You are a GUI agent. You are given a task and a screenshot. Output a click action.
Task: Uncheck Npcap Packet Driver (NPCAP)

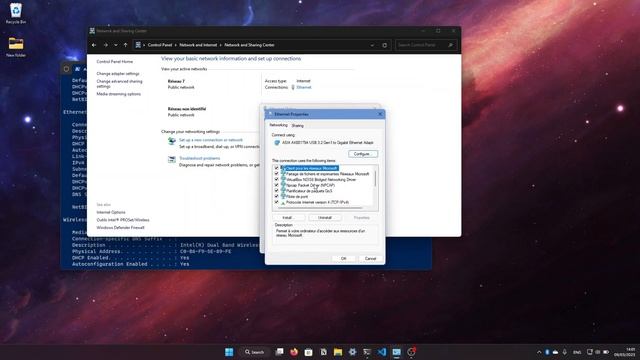[276, 185]
